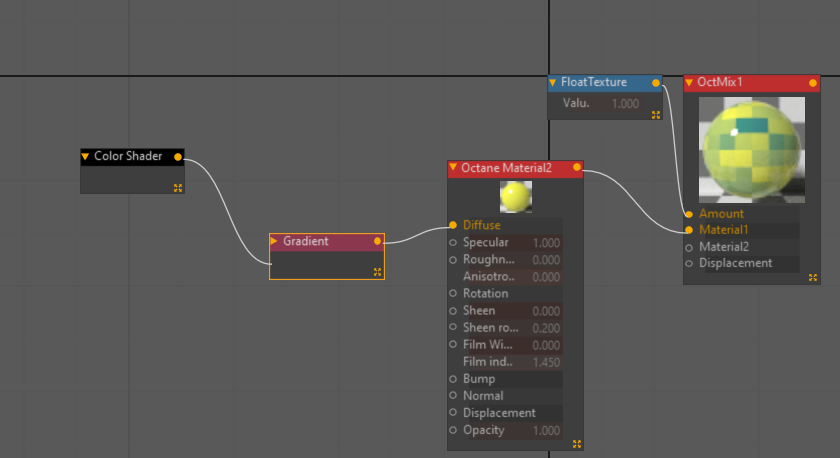The height and width of the screenshot is (458, 840).
Task: Click the Sheen input port
Action: tap(453, 311)
